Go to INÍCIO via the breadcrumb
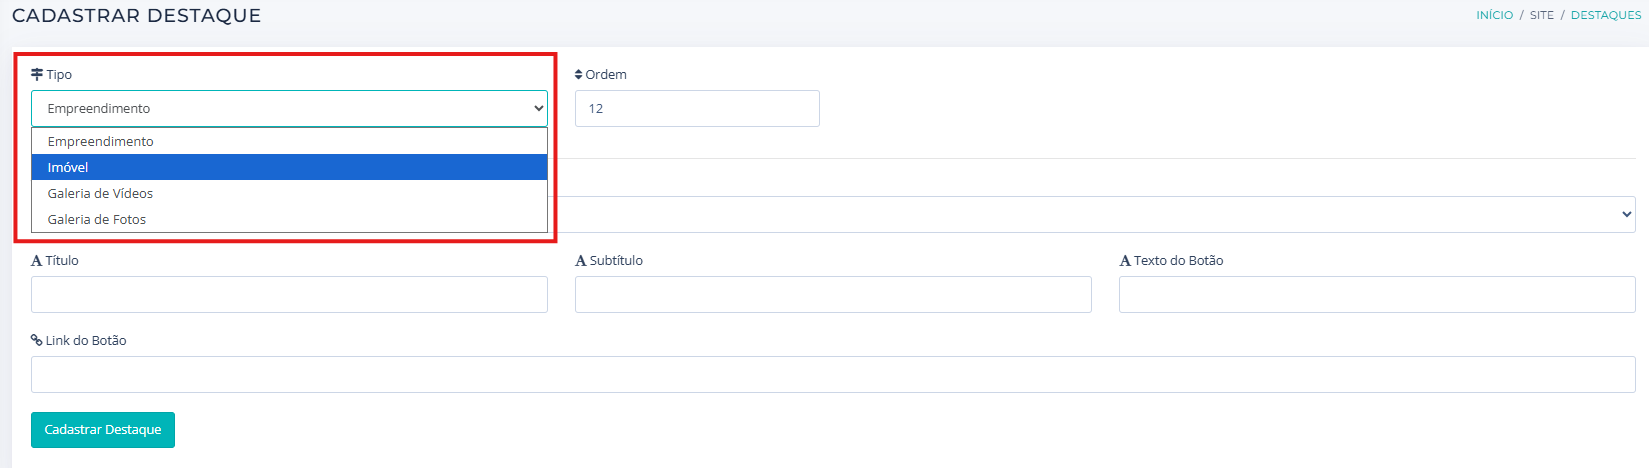 [1494, 15]
